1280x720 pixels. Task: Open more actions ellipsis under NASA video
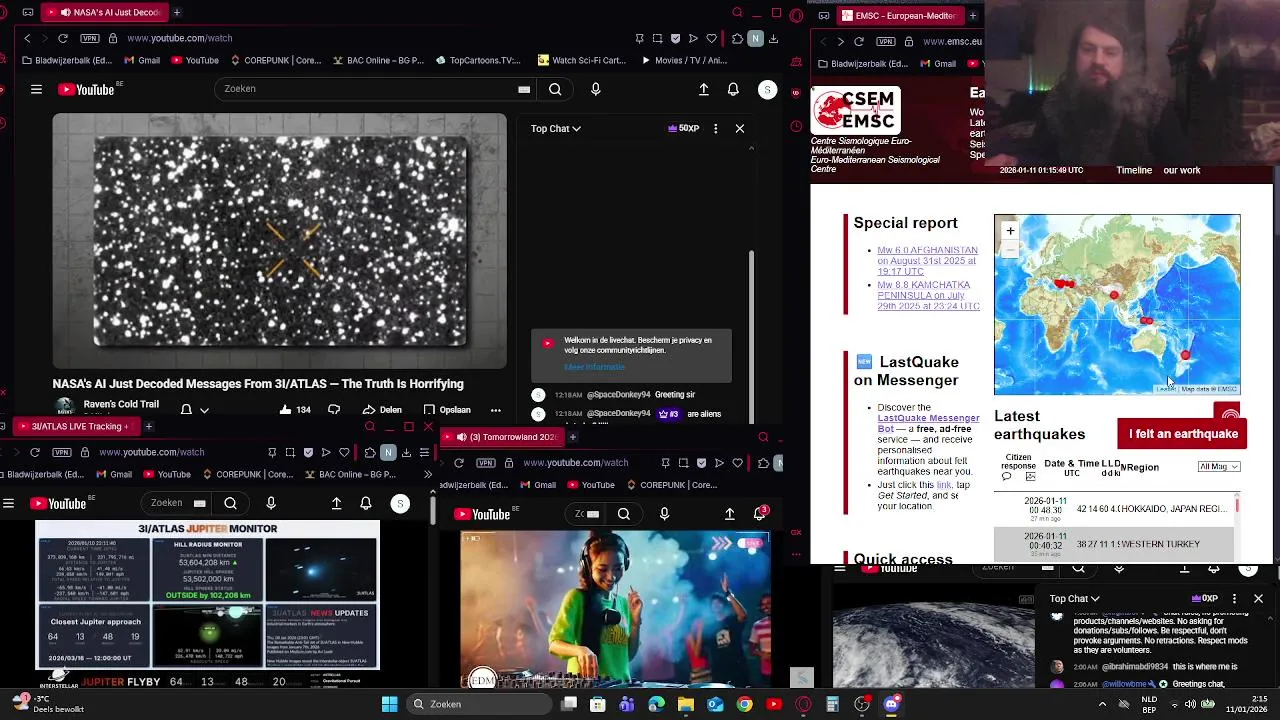point(495,409)
